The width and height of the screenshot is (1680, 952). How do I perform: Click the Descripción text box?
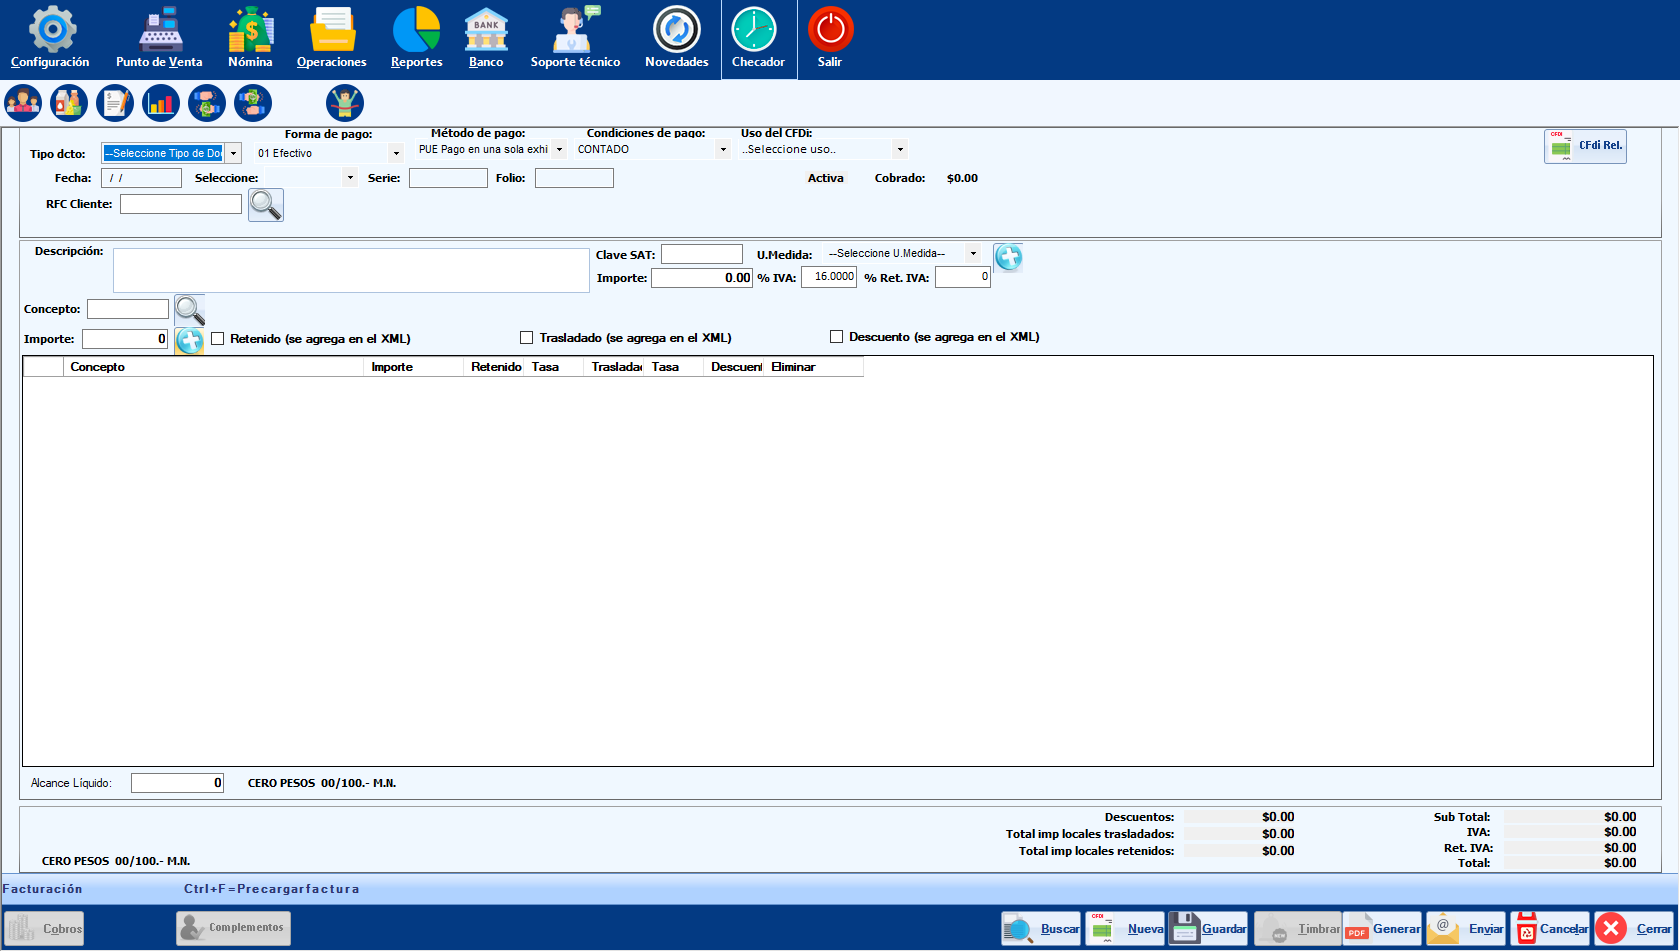[351, 271]
